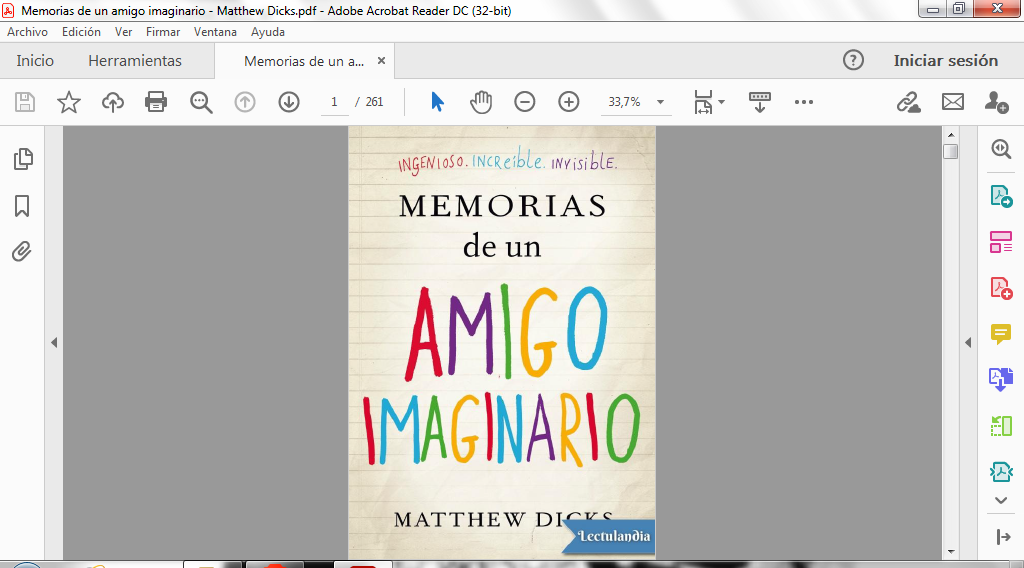The width and height of the screenshot is (1024, 568).
Task: Upload the file to cloud icon
Action: point(112,103)
